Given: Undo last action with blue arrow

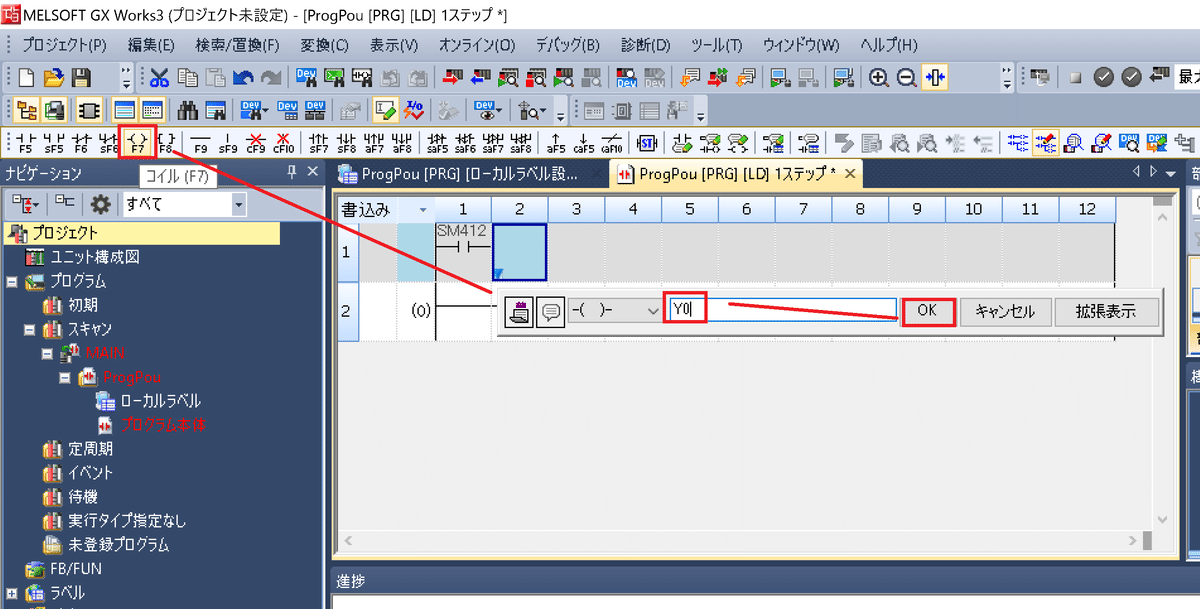Looking at the screenshot, I should [243, 77].
